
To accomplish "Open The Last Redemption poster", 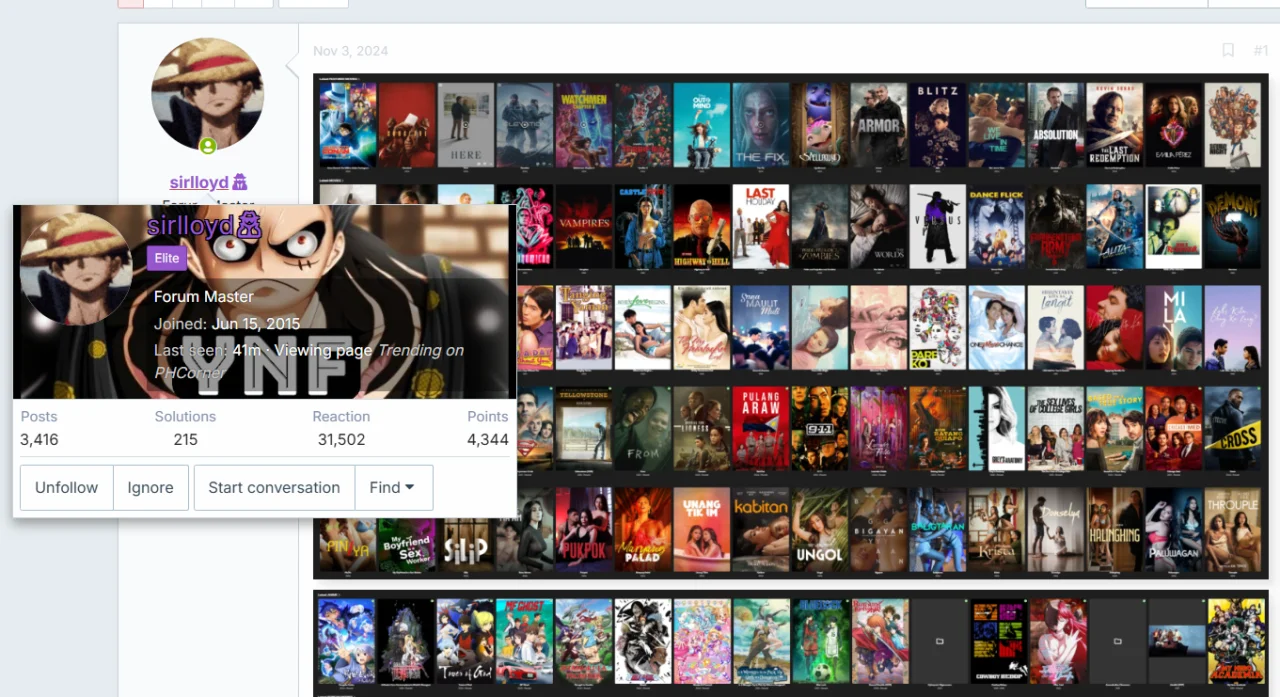I will (1115, 124).
